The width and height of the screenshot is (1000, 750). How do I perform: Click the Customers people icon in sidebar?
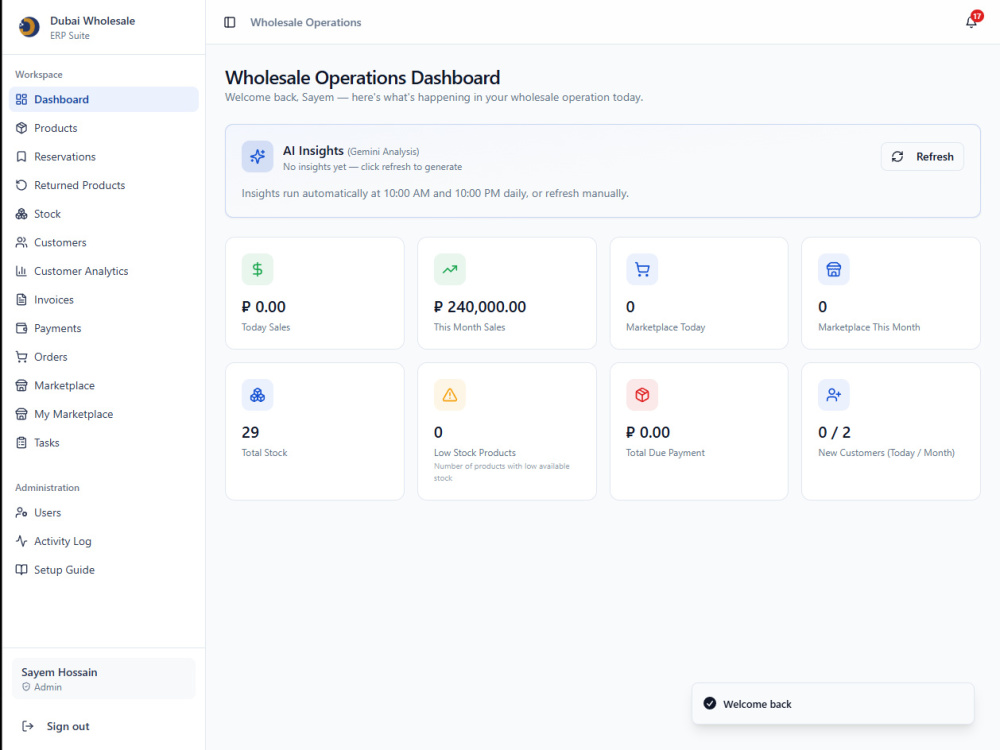point(22,242)
